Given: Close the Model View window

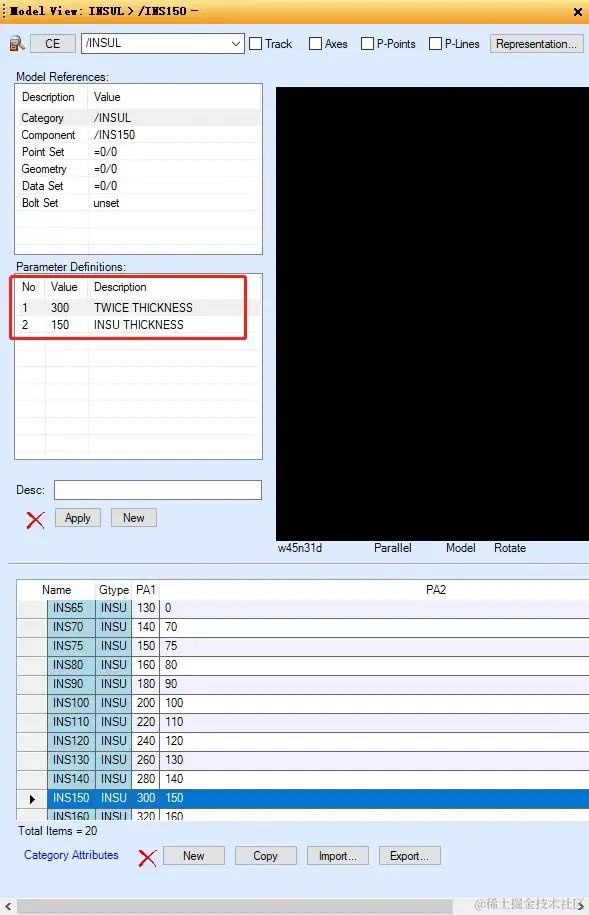Looking at the screenshot, I should coord(578,11).
